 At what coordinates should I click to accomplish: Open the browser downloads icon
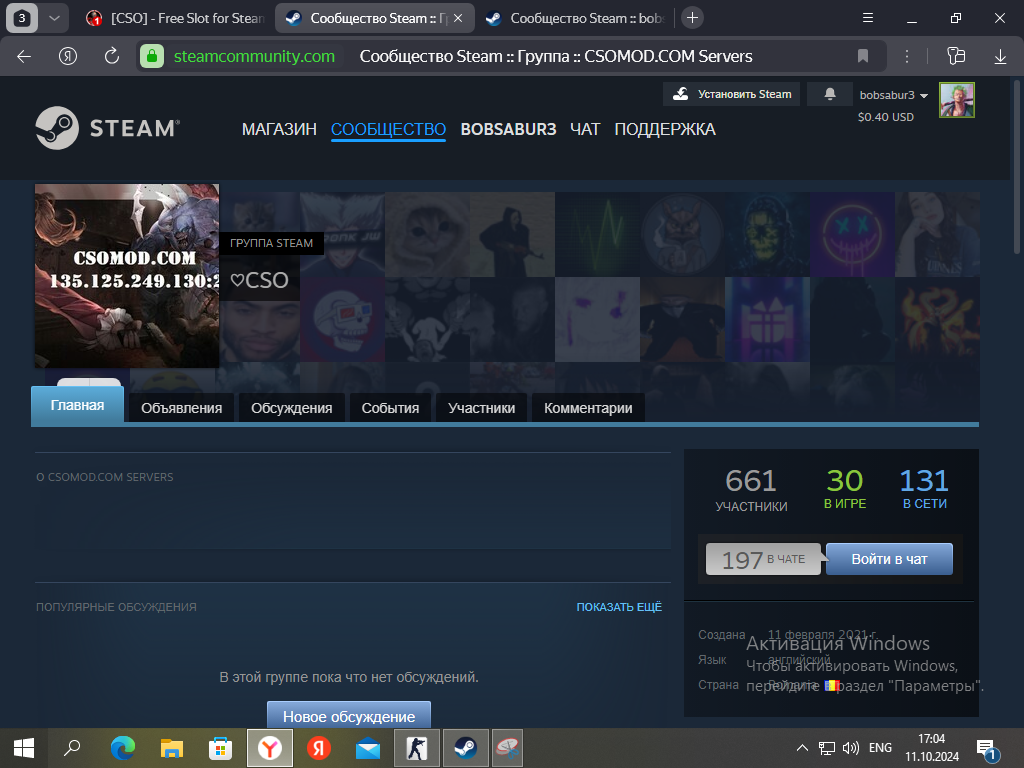(x=1000, y=56)
